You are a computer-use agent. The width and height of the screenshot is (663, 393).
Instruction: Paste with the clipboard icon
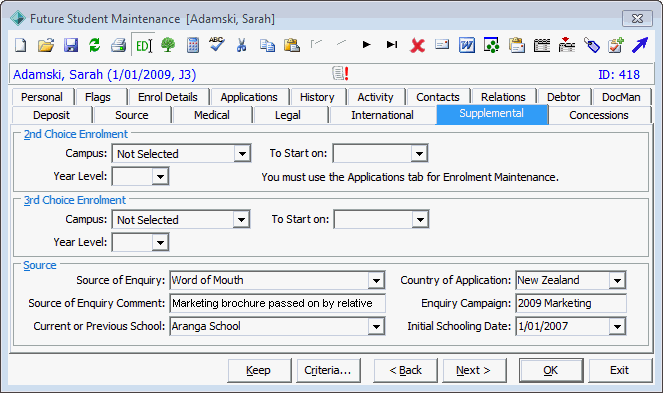(292, 45)
